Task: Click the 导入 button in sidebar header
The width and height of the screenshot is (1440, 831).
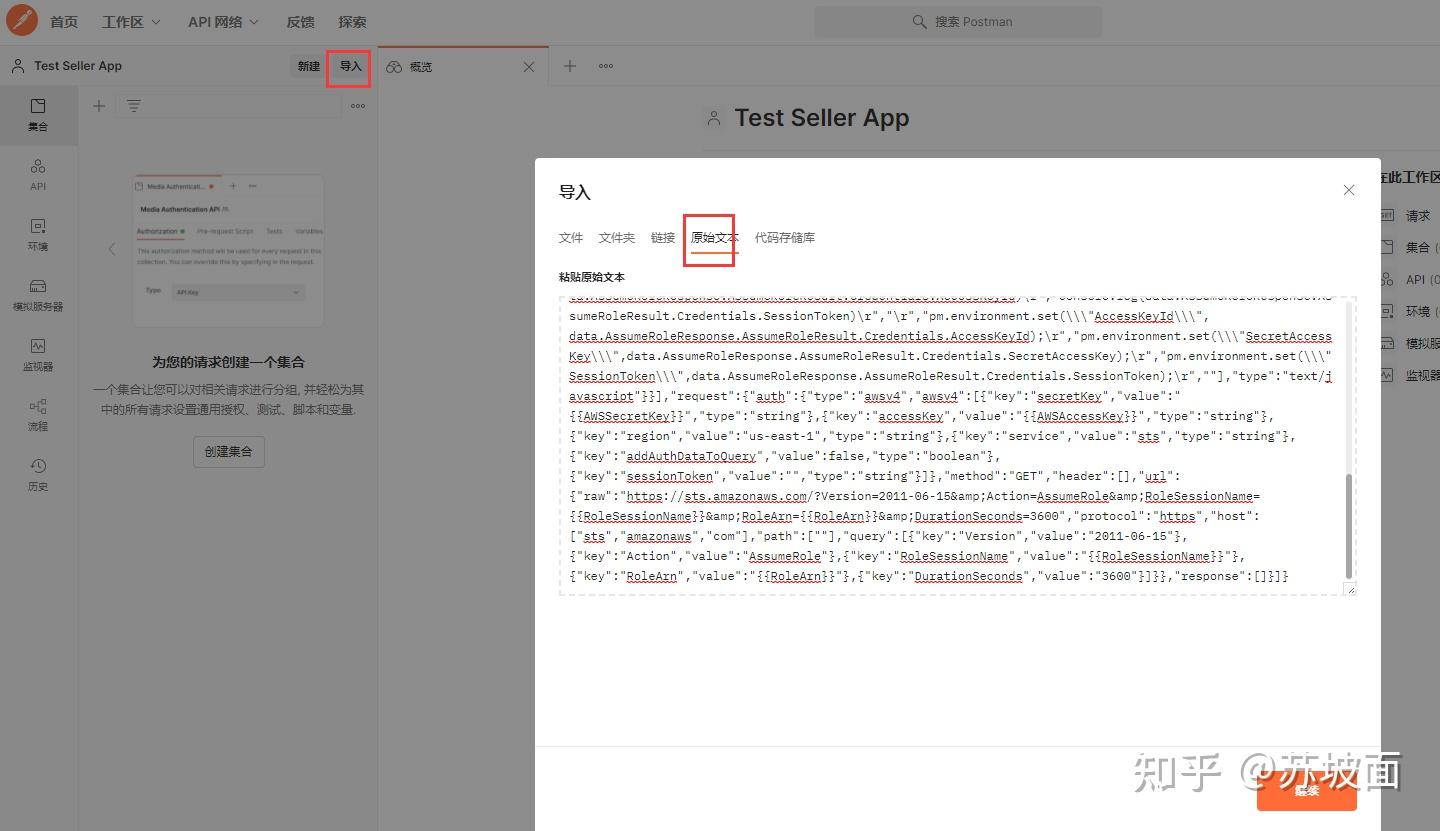Action: (x=350, y=66)
